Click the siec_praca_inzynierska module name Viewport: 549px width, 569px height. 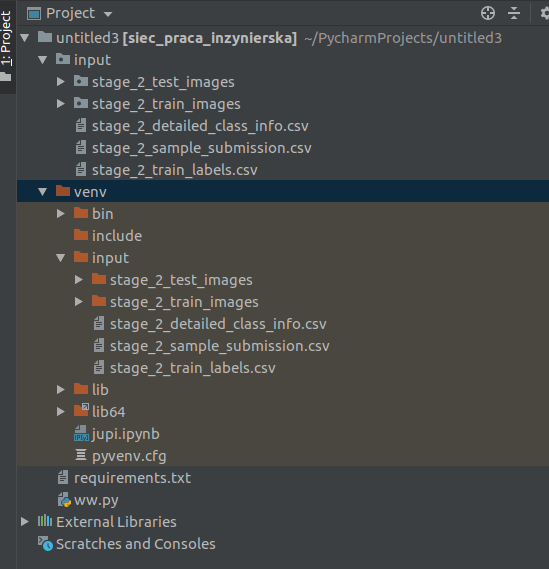(209, 38)
